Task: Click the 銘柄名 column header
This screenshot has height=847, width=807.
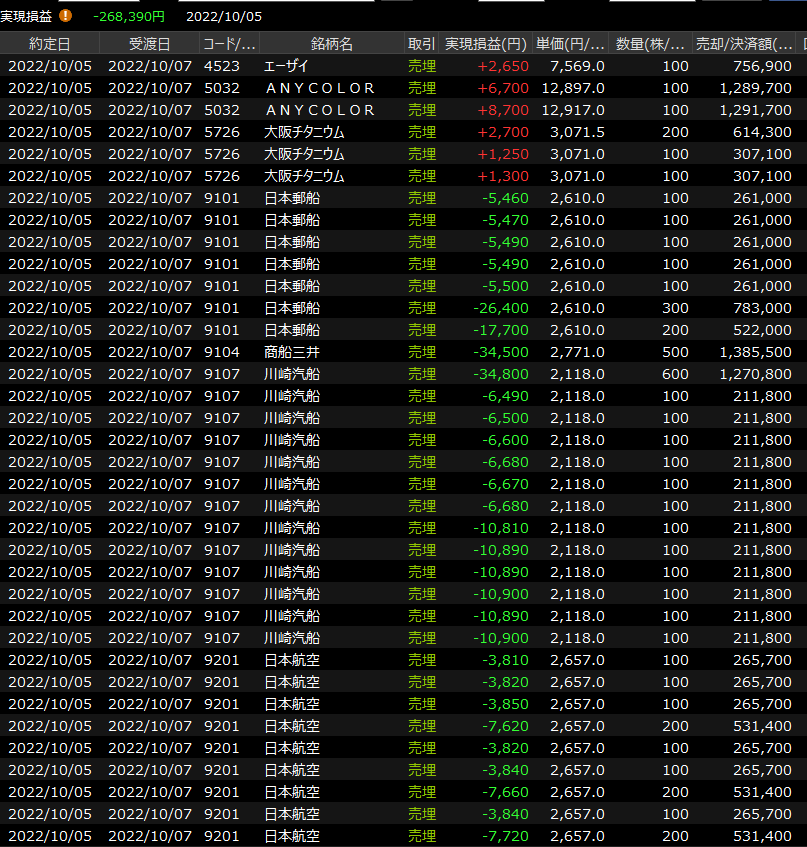Action: click(331, 44)
